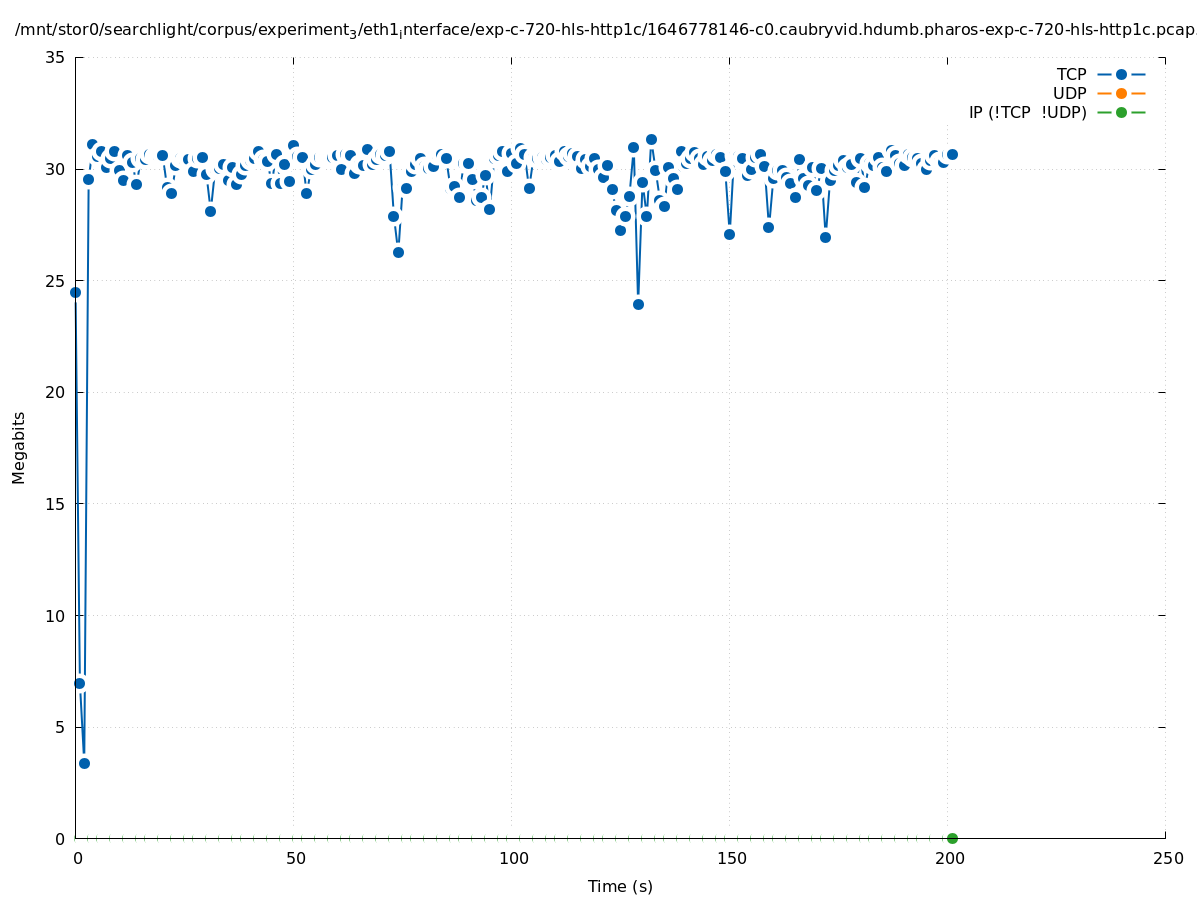1197x900 pixels.
Task: Click the last TCP data point near 201 seconds
Action: tap(952, 154)
